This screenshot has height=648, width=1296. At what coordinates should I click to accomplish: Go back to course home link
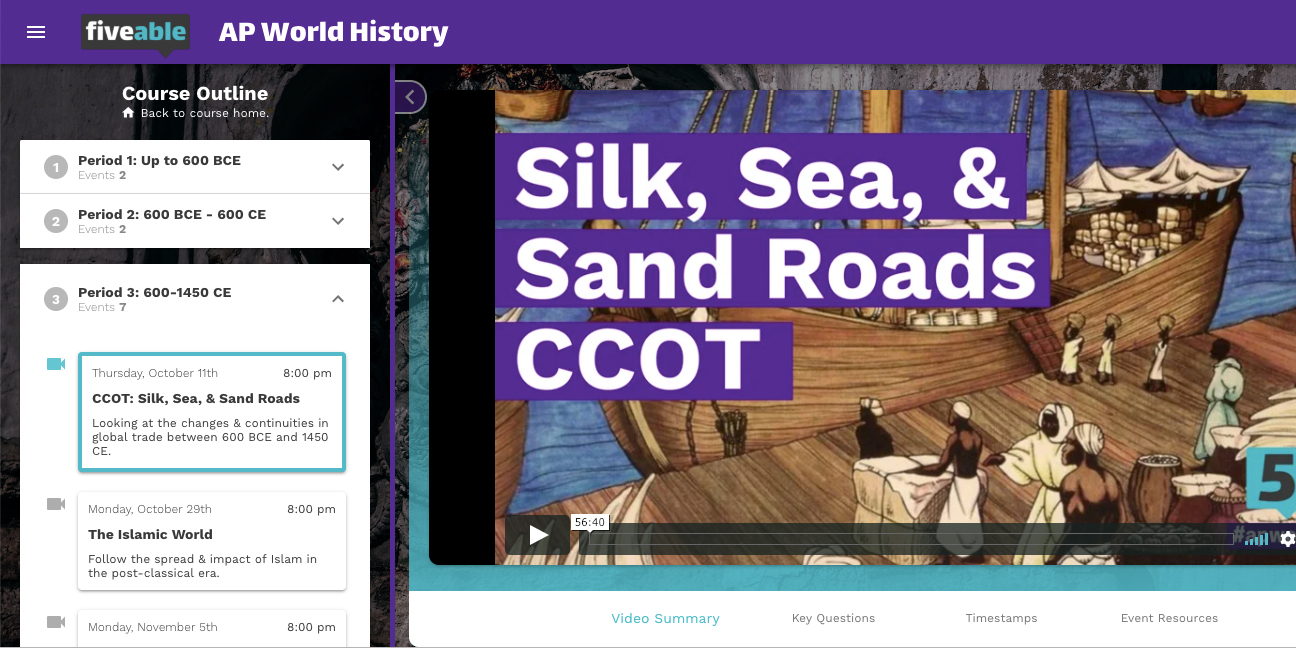(204, 113)
